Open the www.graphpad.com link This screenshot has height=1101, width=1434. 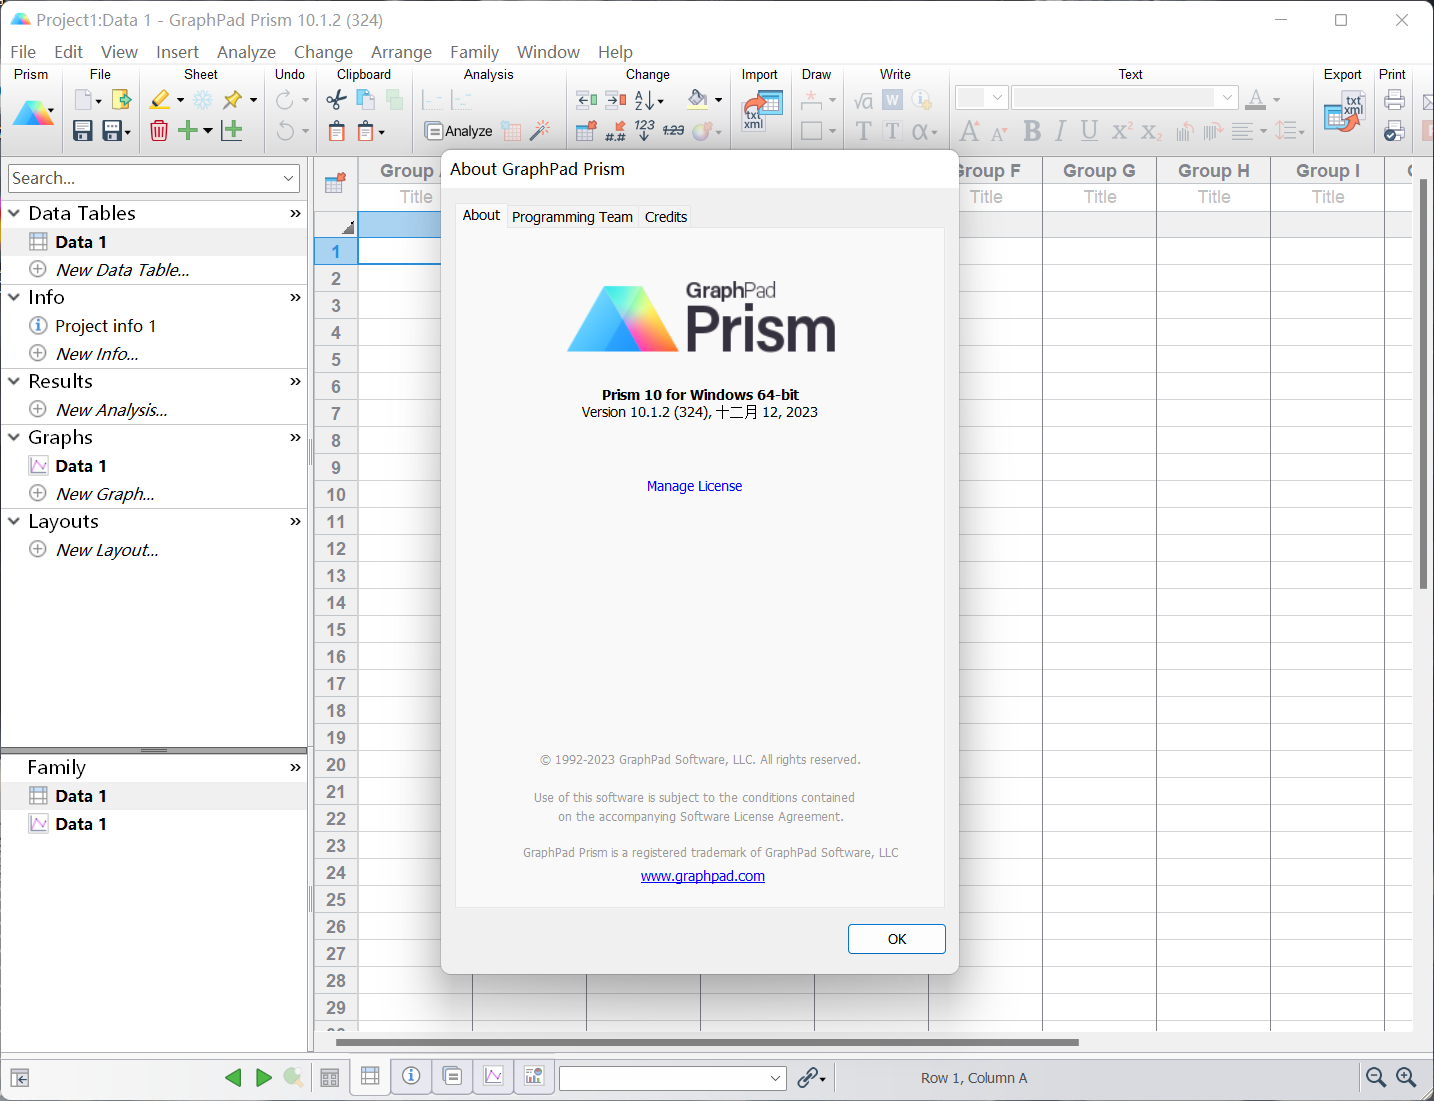pyautogui.click(x=703, y=876)
